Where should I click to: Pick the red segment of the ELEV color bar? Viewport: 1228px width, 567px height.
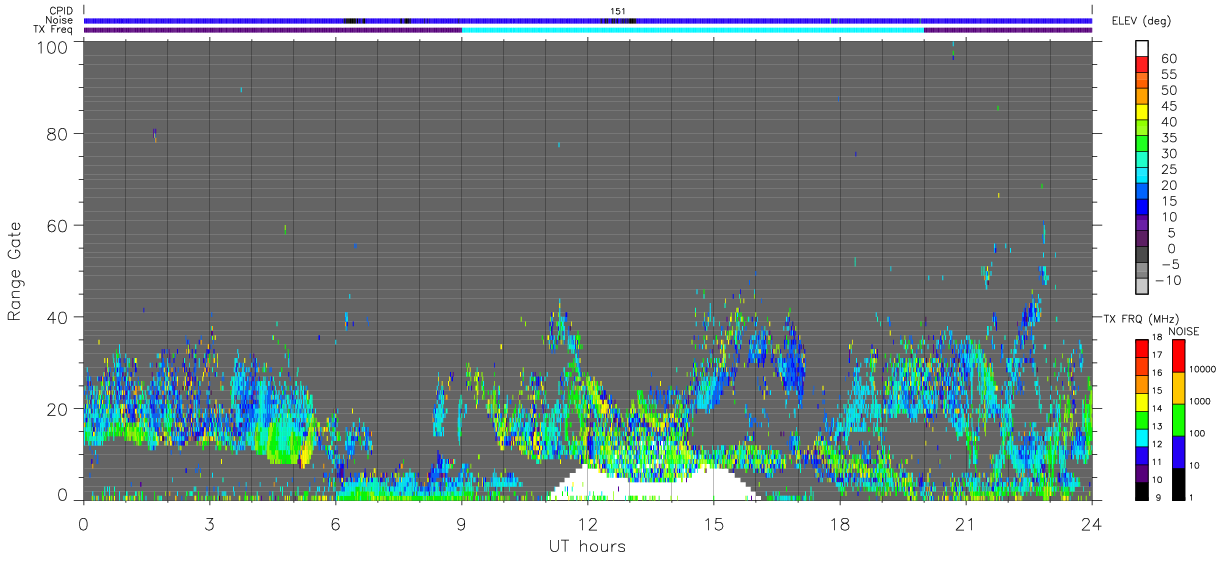(1142, 65)
